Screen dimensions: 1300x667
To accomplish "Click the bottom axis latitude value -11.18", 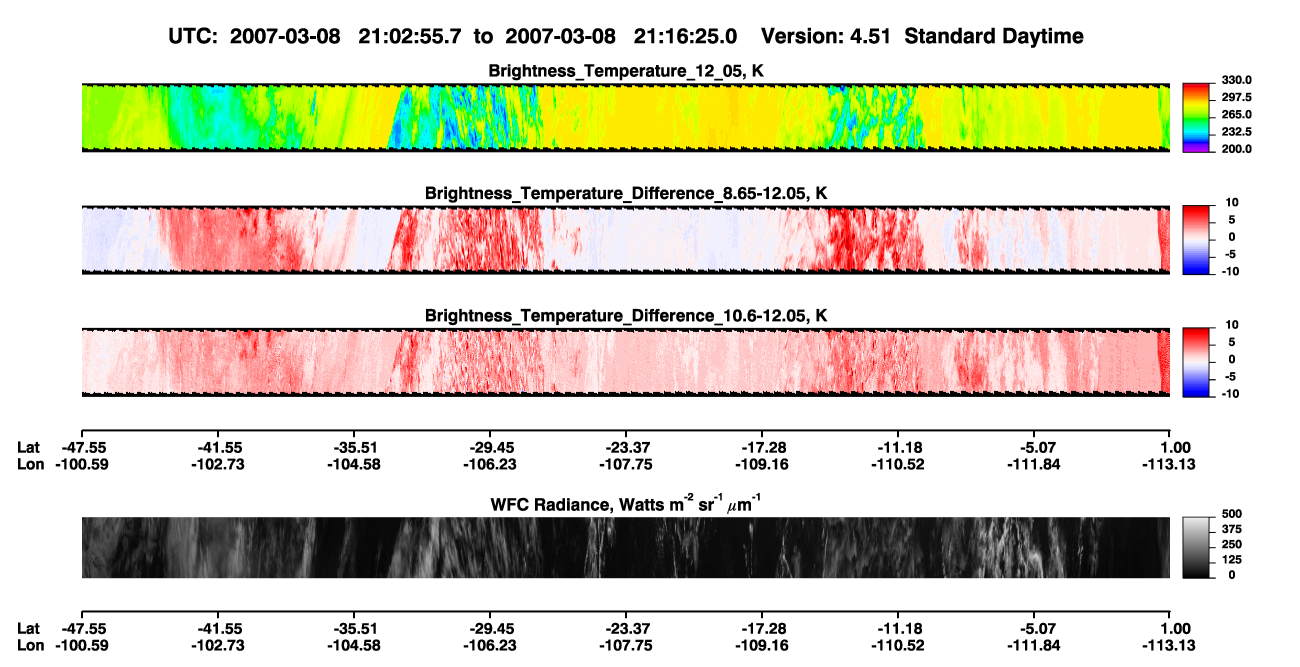I will tap(899, 628).
